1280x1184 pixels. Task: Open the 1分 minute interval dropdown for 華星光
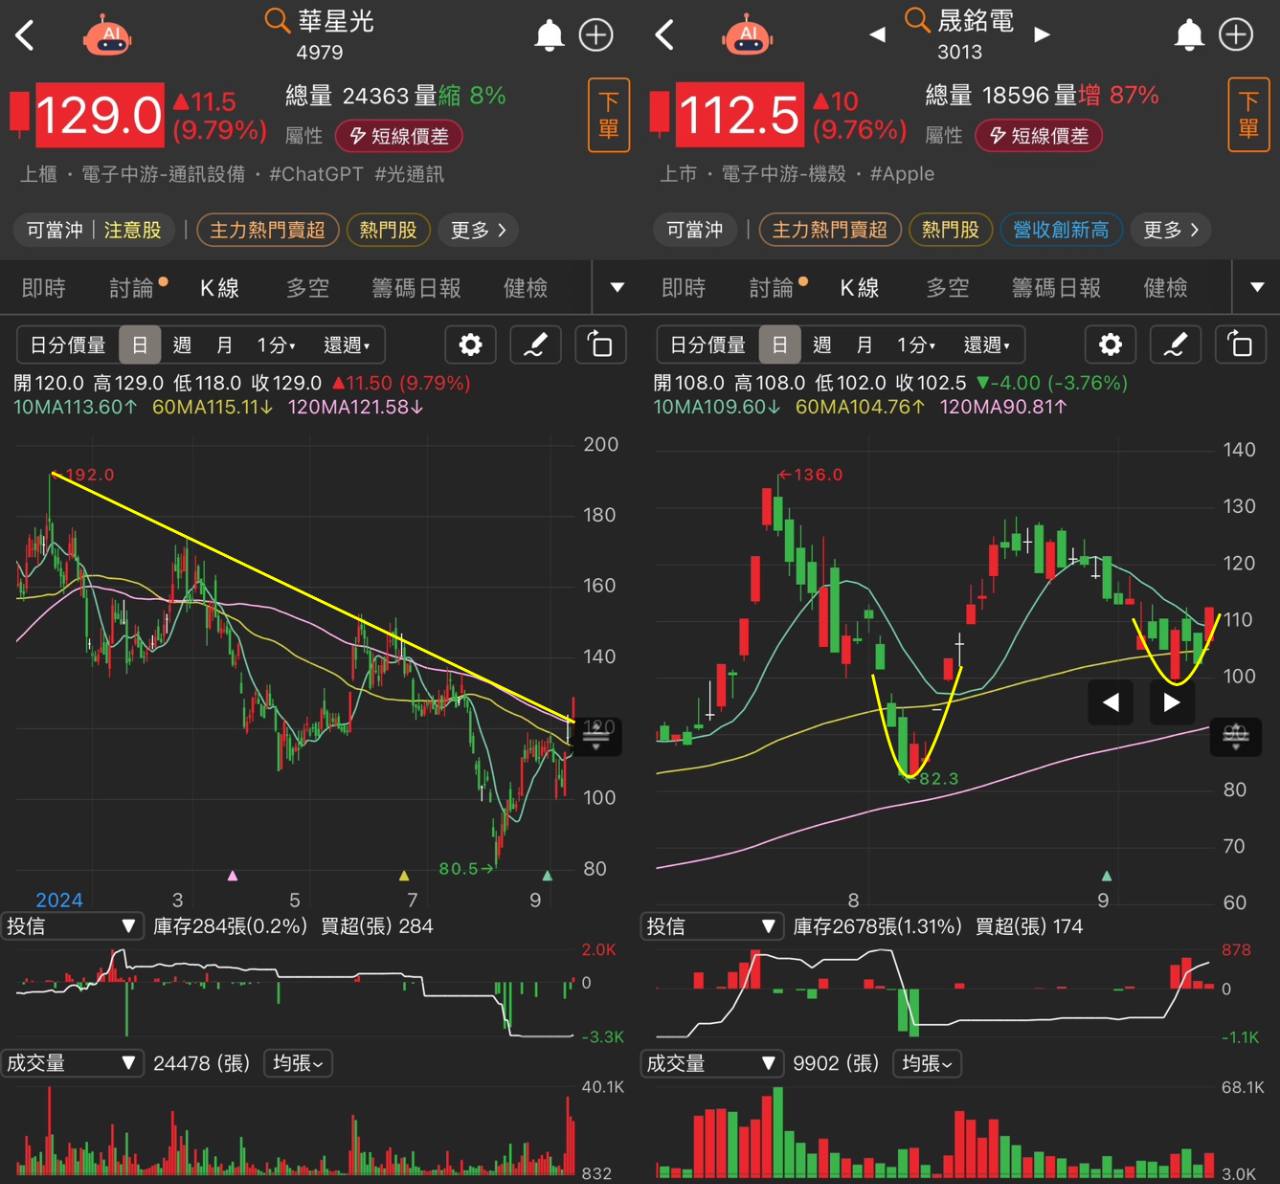coord(276,345)
